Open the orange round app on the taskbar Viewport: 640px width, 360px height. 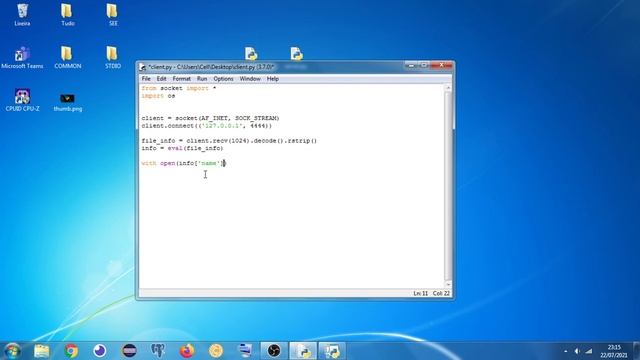click(216, 351)
